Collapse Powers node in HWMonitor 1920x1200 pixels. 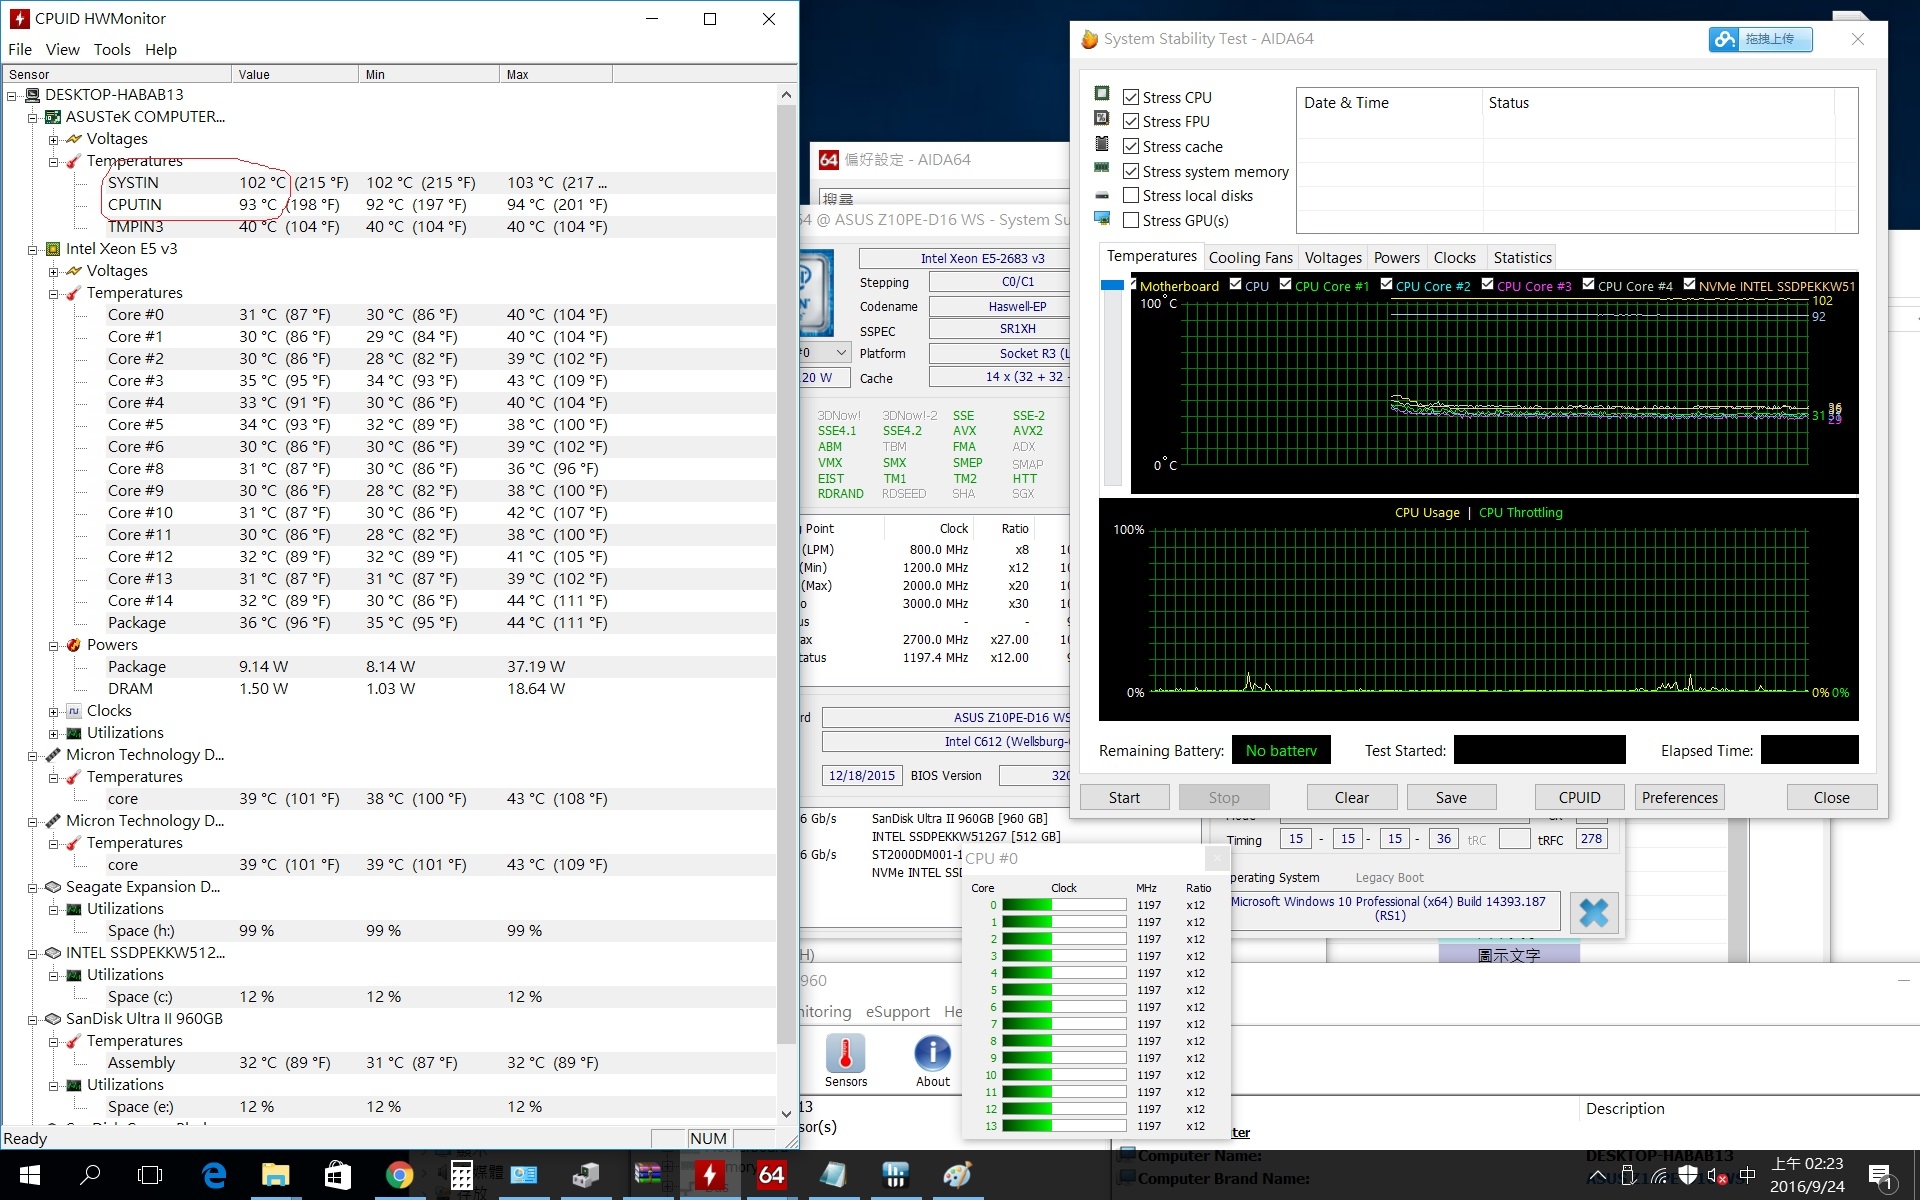click(54, 645)
